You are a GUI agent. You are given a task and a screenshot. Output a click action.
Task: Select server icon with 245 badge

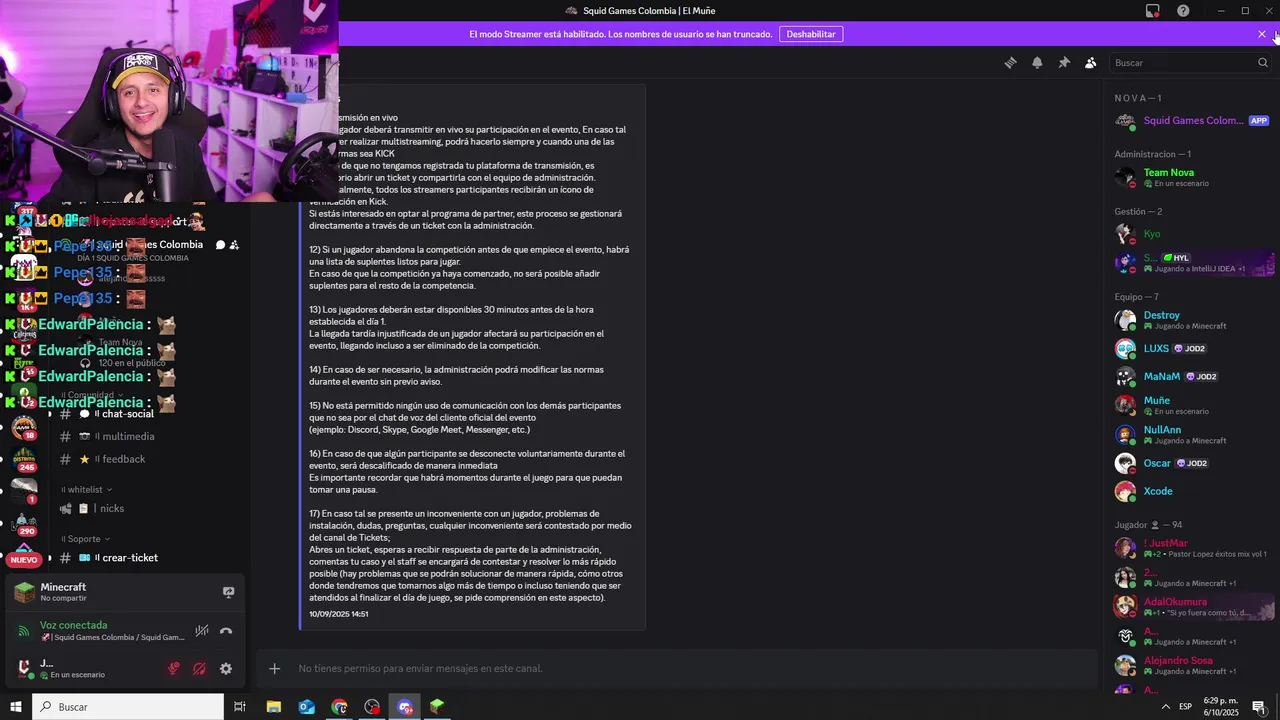(24, 460)
